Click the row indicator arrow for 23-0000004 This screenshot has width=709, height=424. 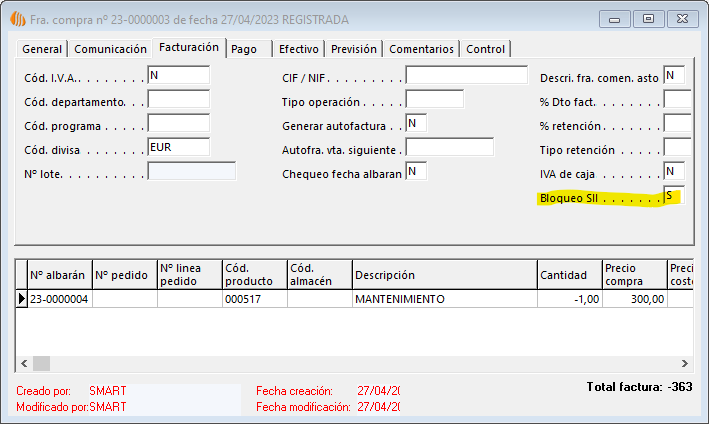(x=22, y=299)
